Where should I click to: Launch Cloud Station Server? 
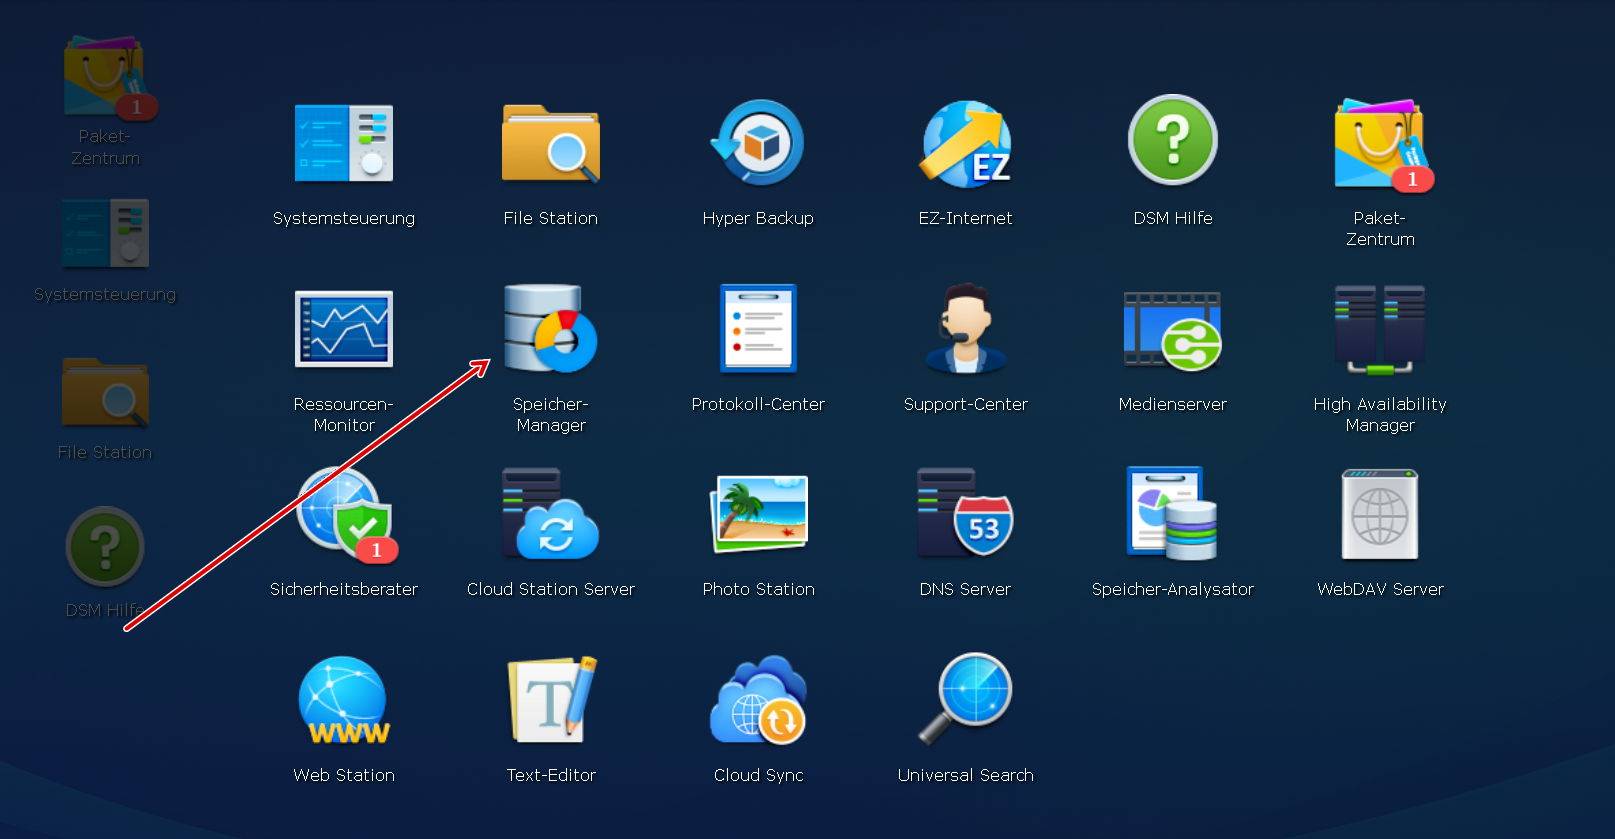[x=551, y=514]
